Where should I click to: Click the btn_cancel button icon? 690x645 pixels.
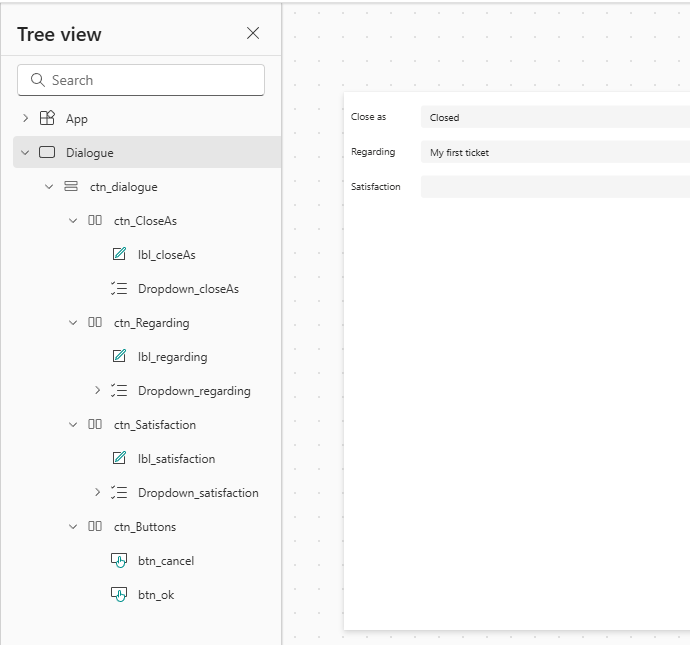tap(119, 561)
